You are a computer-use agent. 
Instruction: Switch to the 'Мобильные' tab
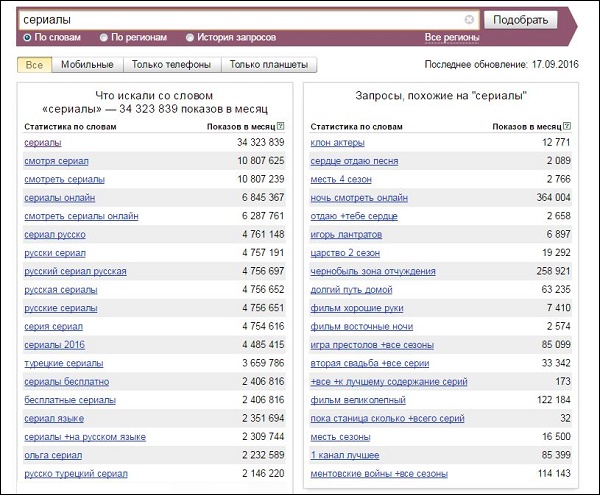(87, 65)
